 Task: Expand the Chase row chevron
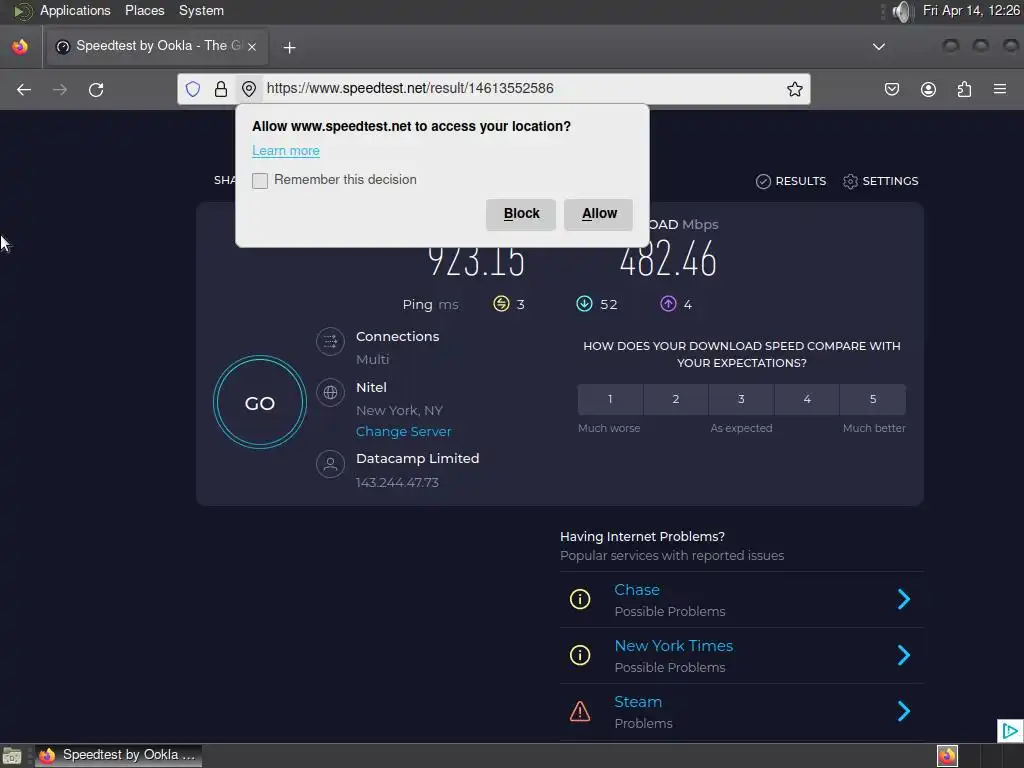(x=904, y=600)
